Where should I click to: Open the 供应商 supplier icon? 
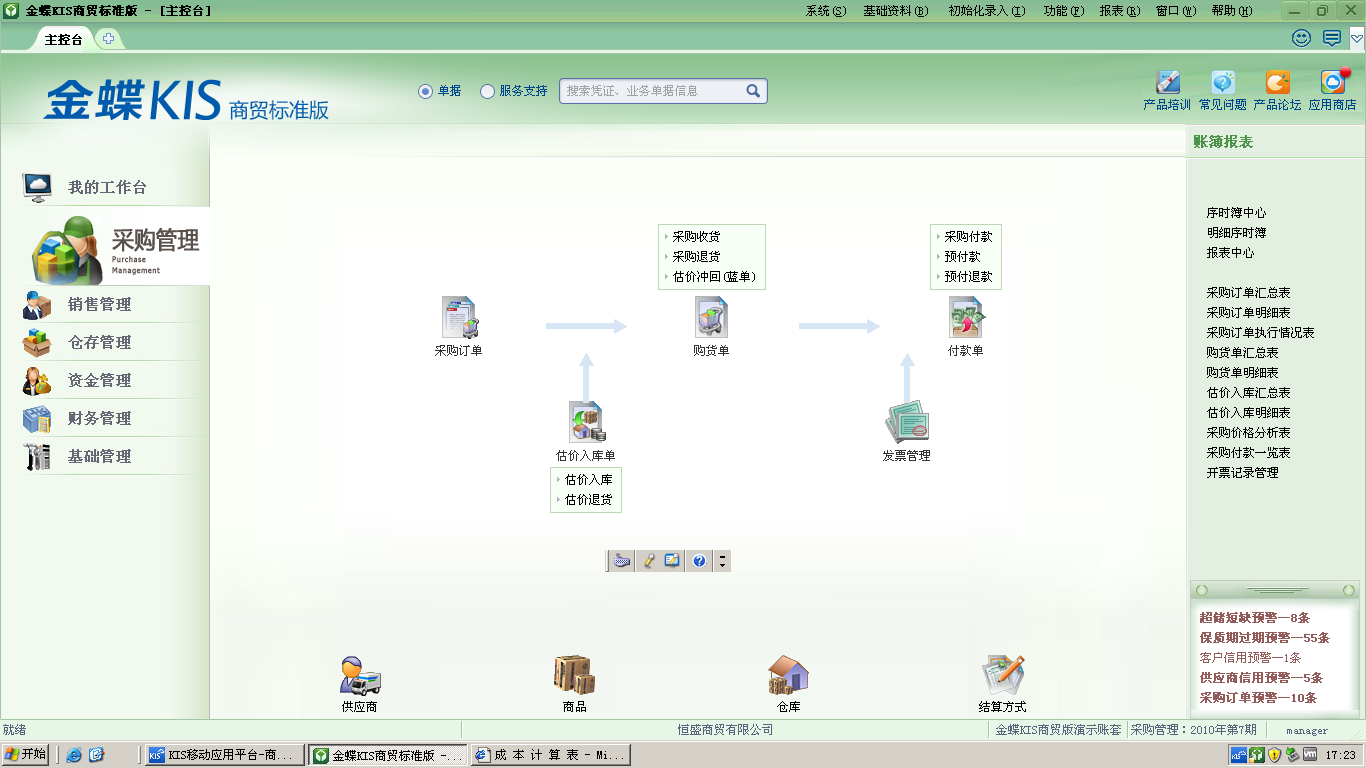(359, 676)
